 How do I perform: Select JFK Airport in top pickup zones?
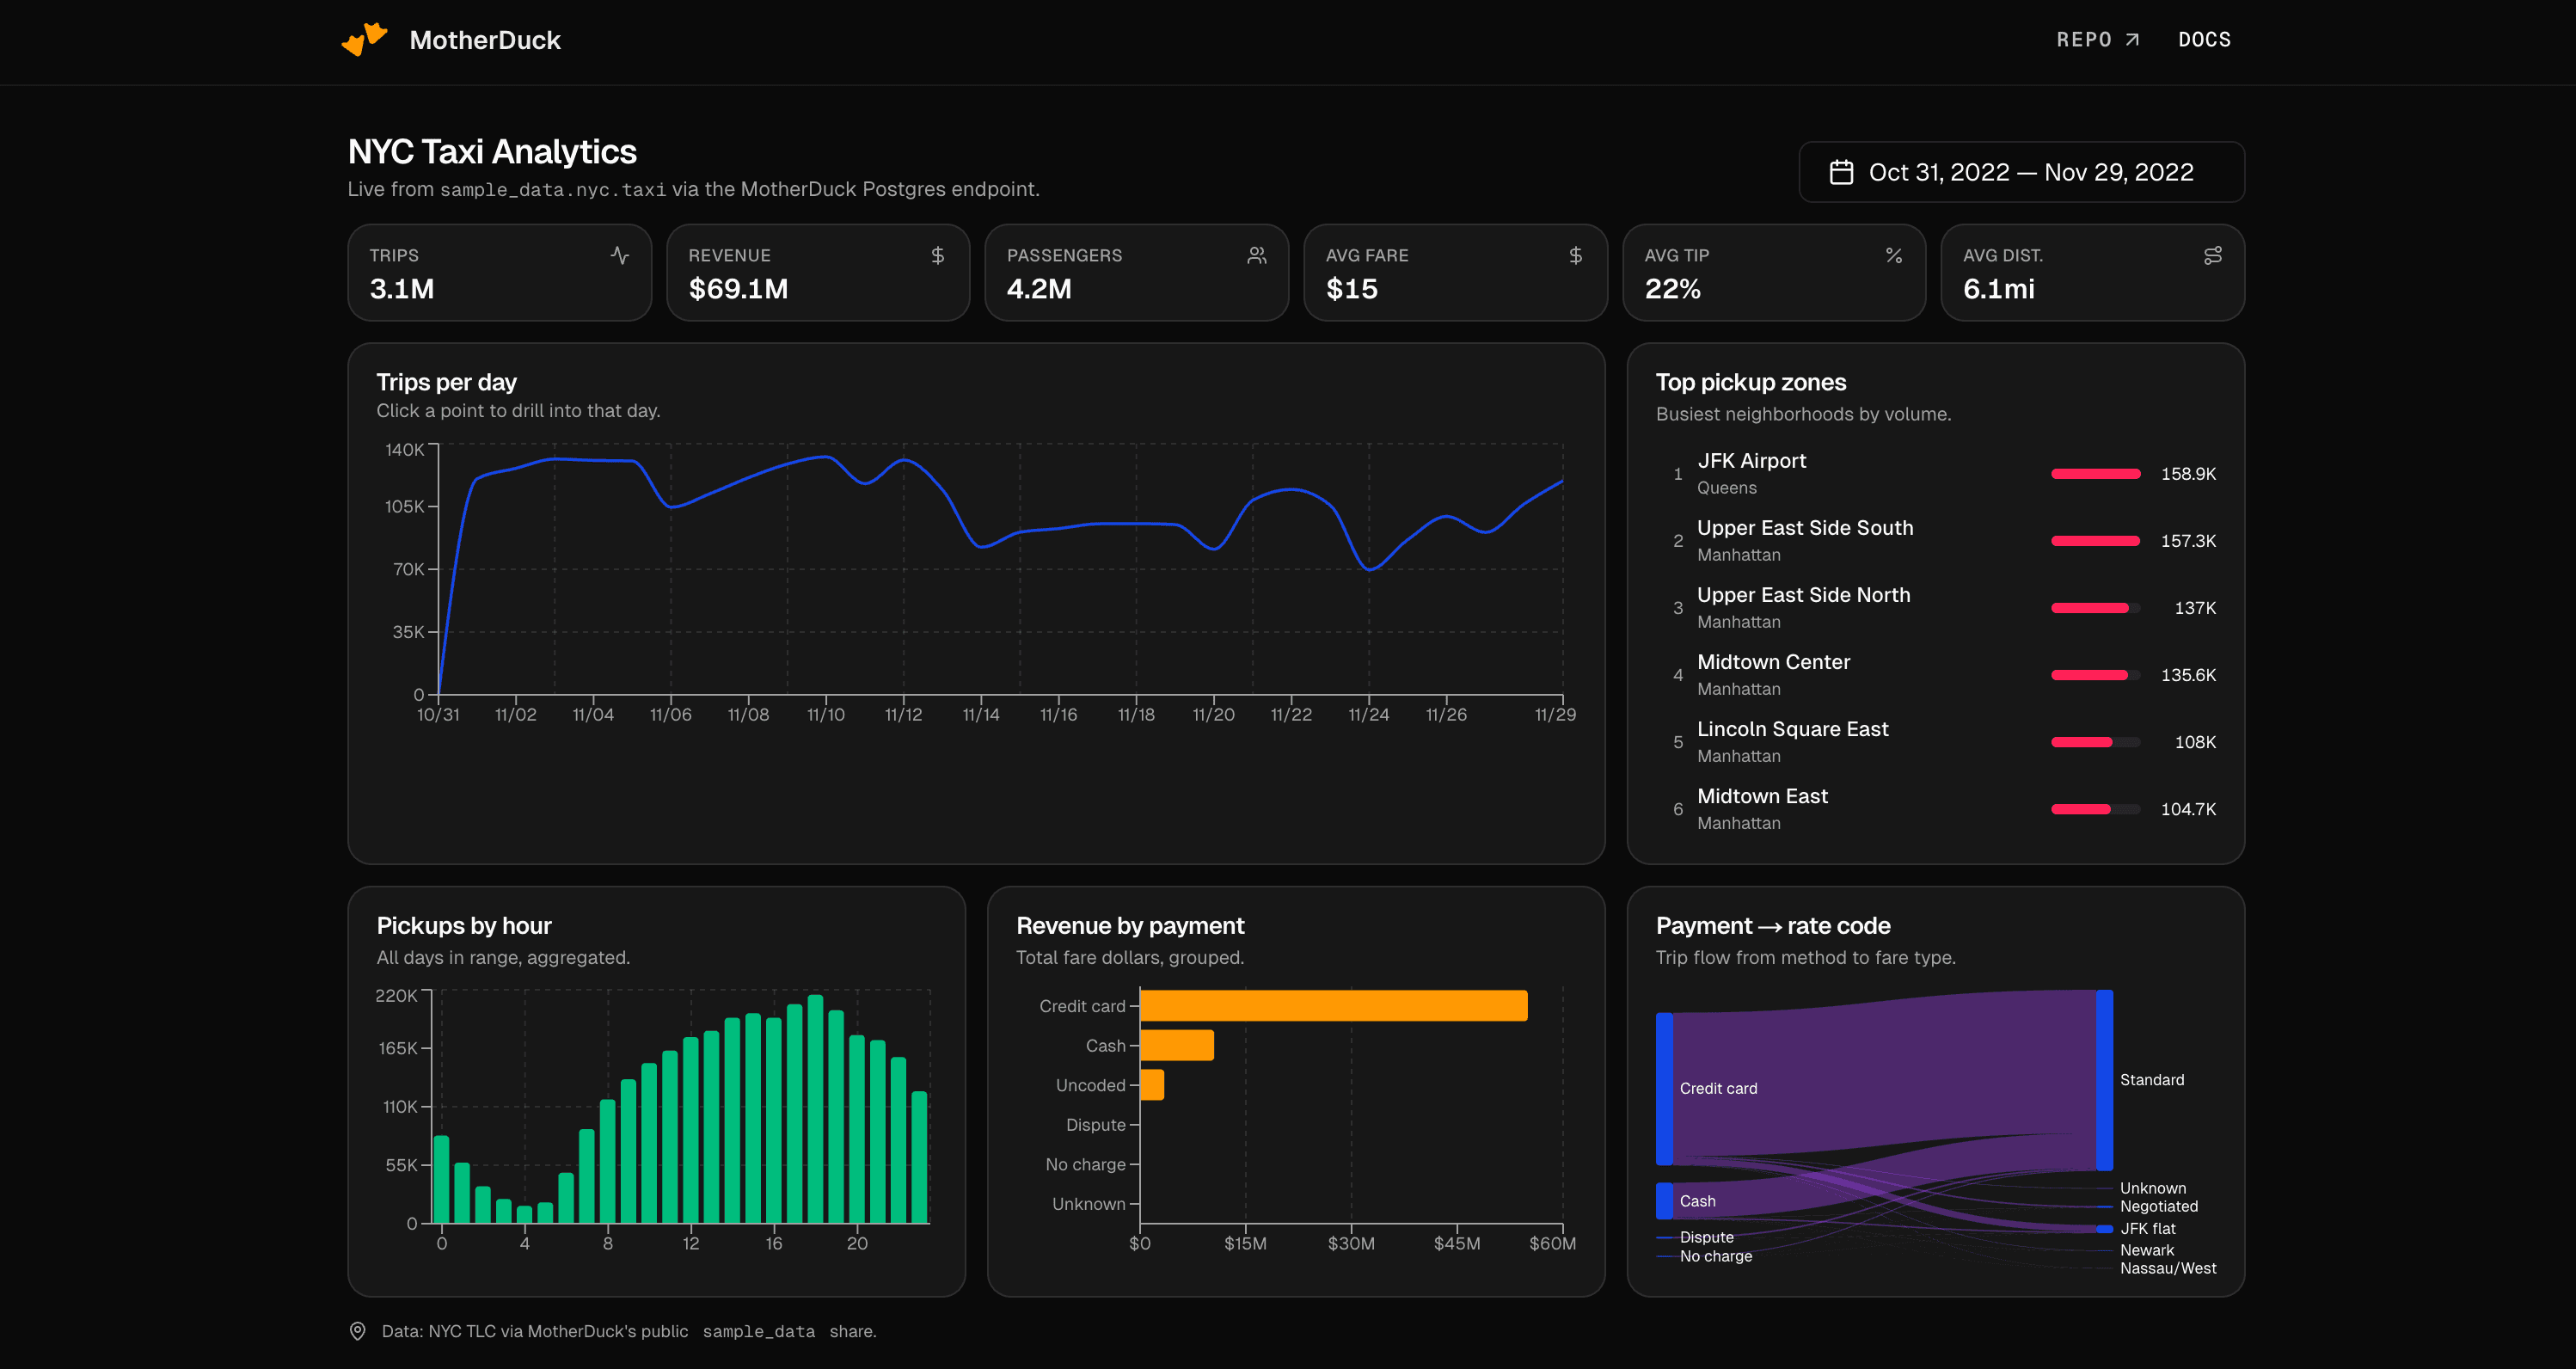tap(1936, 474)
